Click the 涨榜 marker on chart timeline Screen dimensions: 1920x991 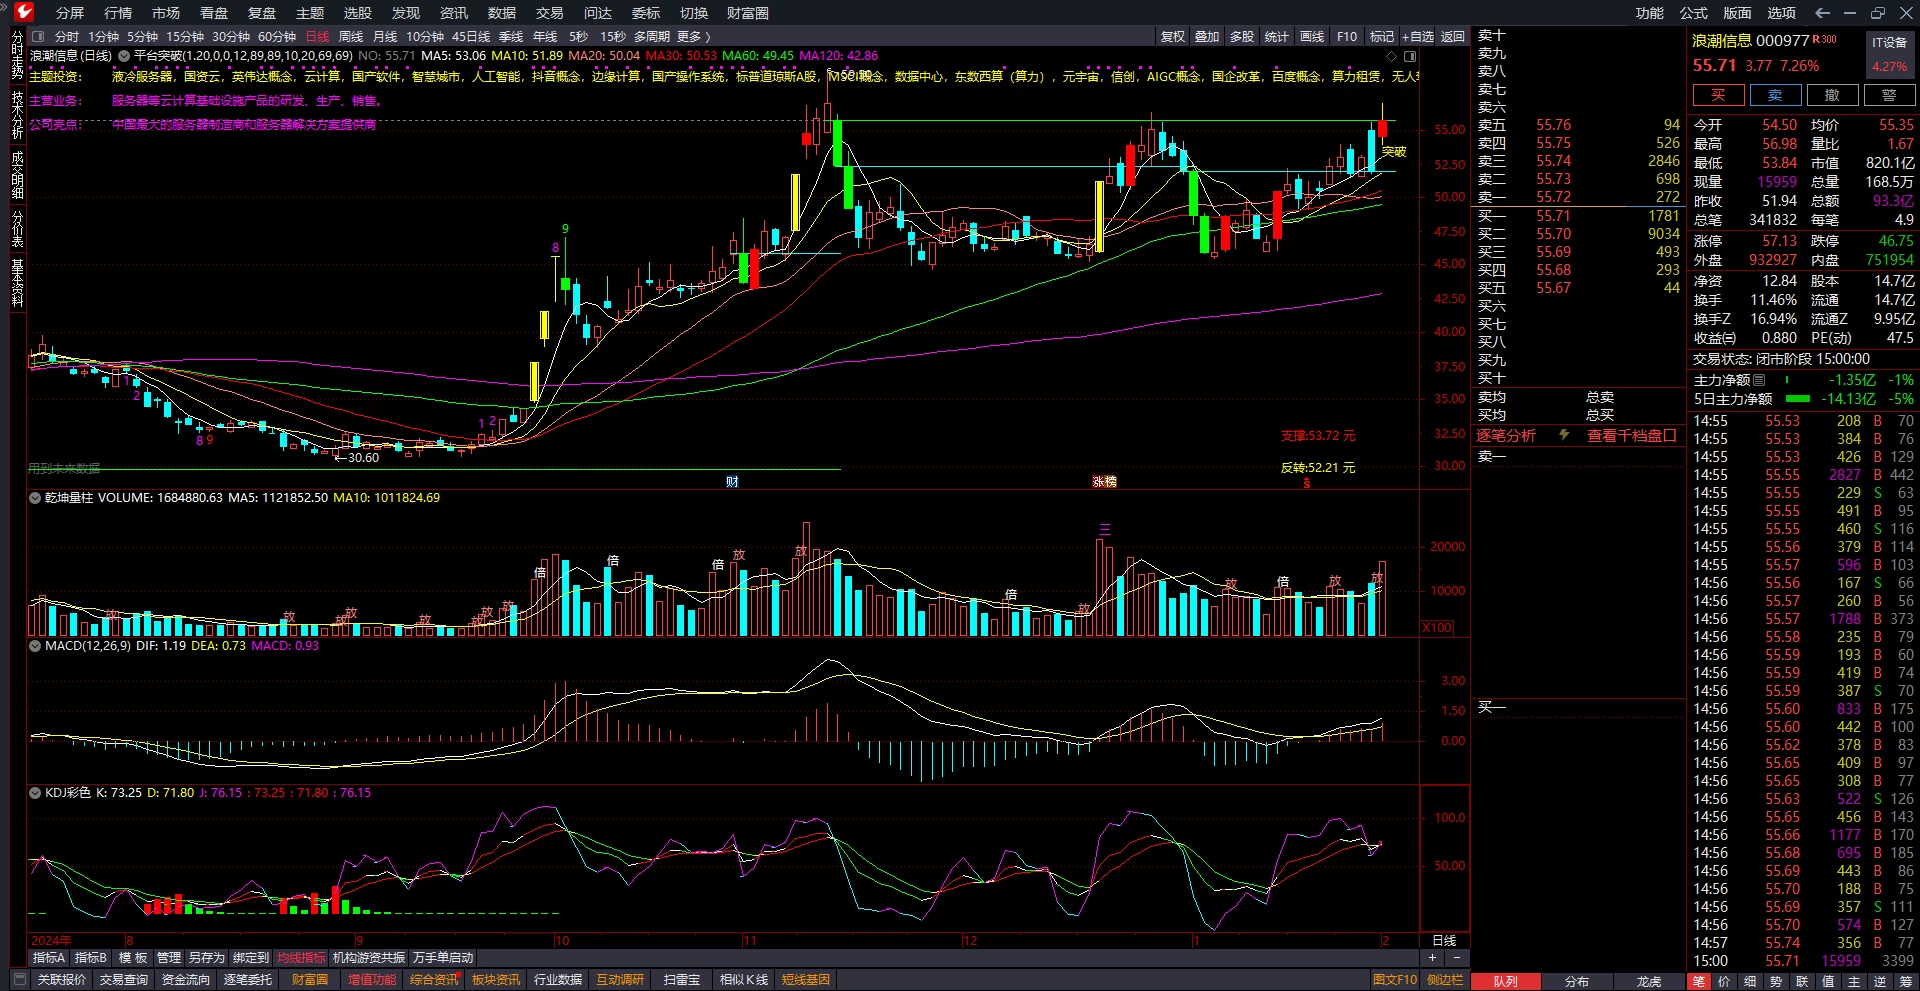pos(1104,482)
